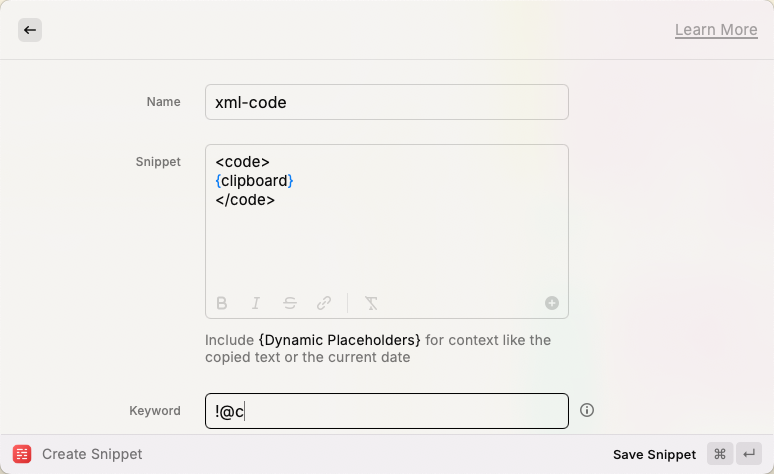Image resolution: width=774 pixels, height=474 pixels.
Task: Place cursor on the </code> closing line
Action: pos(245,199)
